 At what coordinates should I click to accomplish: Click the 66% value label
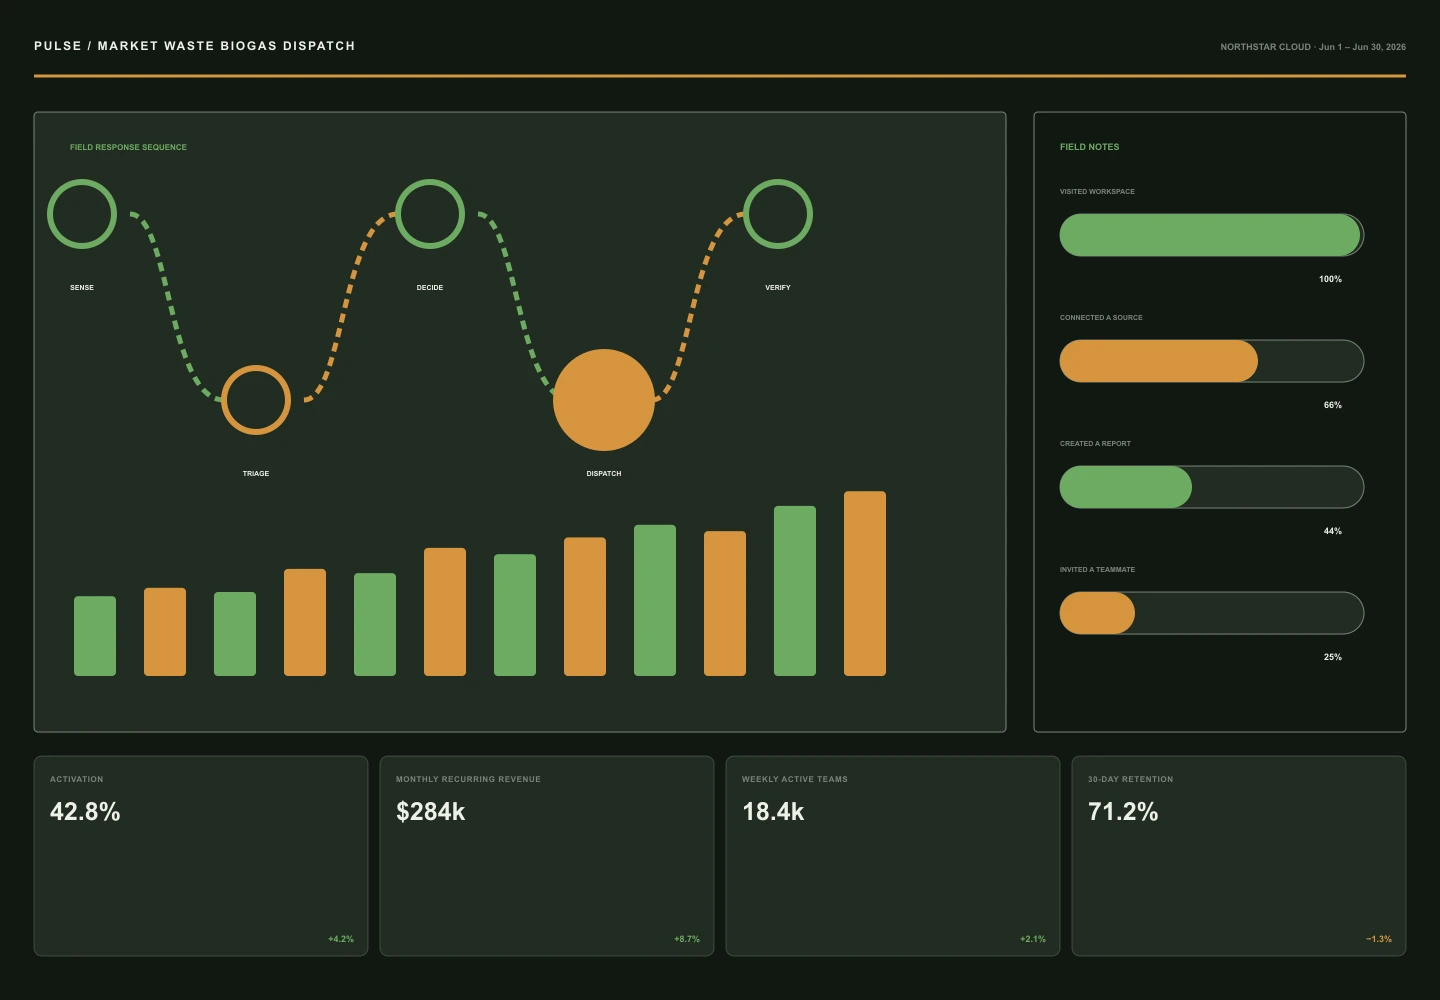[x=1333, y=405]
